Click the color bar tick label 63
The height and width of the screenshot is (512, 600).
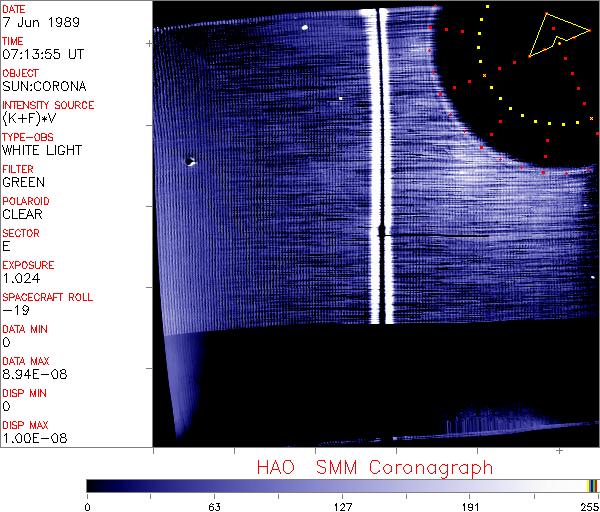click(215, 505)
